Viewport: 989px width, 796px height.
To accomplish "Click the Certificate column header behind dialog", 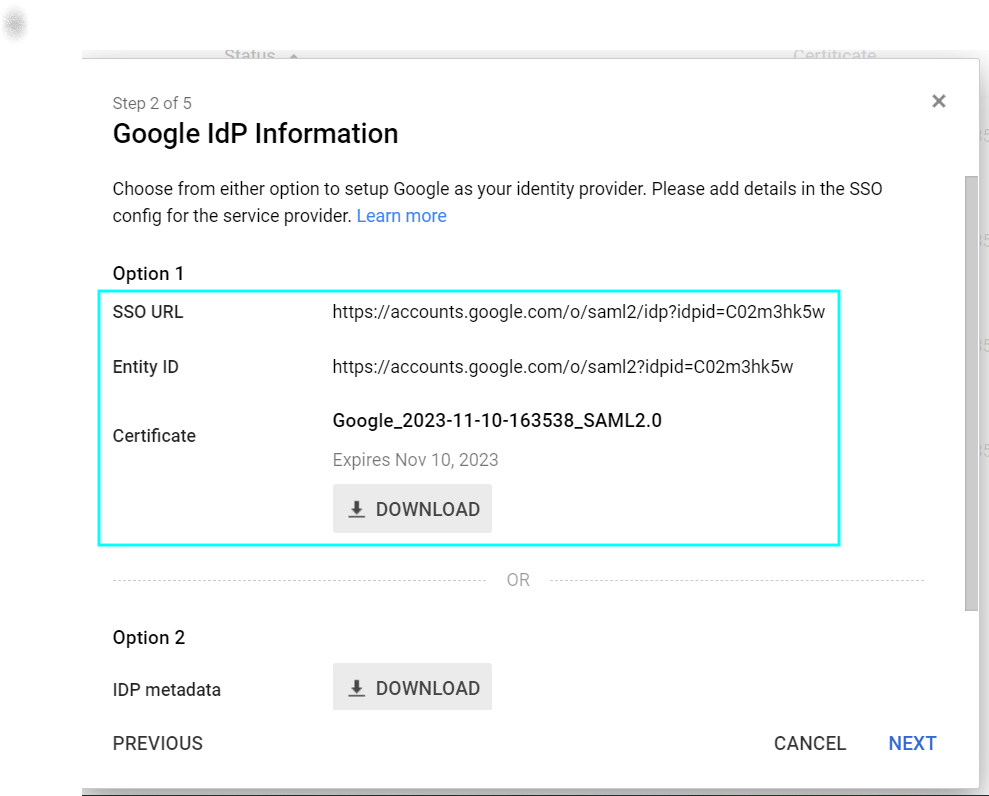I will click(x=834, y=55).
